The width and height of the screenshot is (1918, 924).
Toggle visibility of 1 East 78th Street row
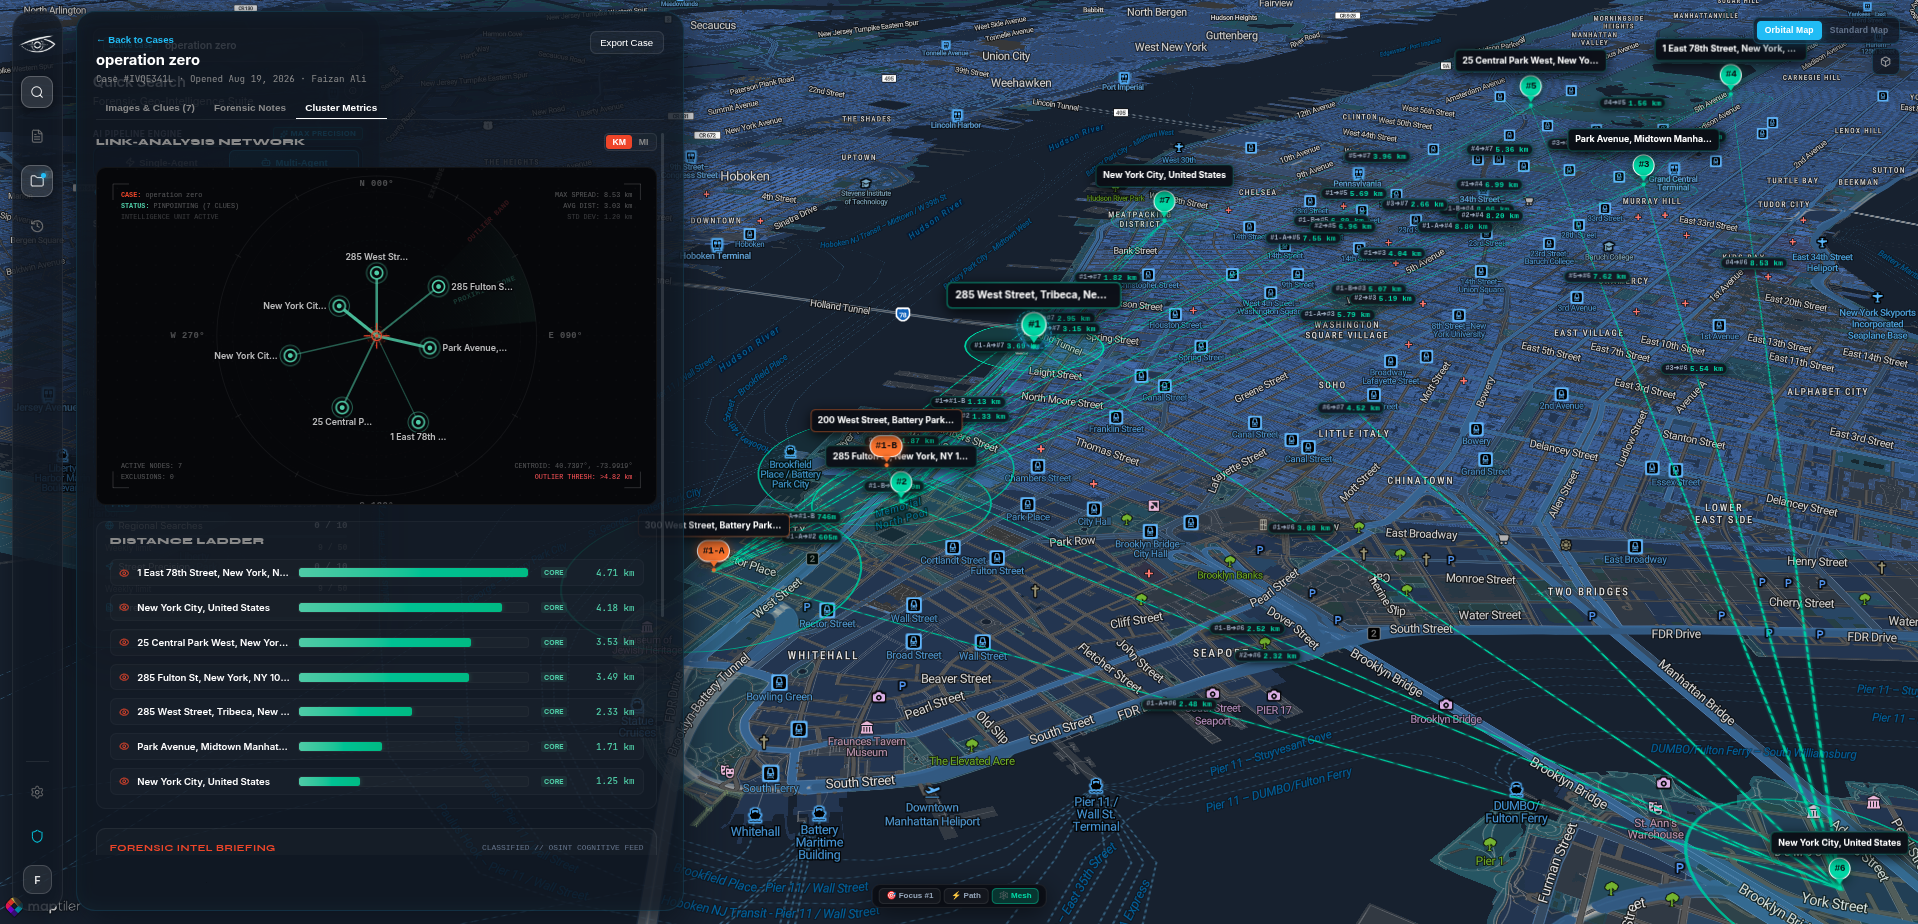pos(124,573)
